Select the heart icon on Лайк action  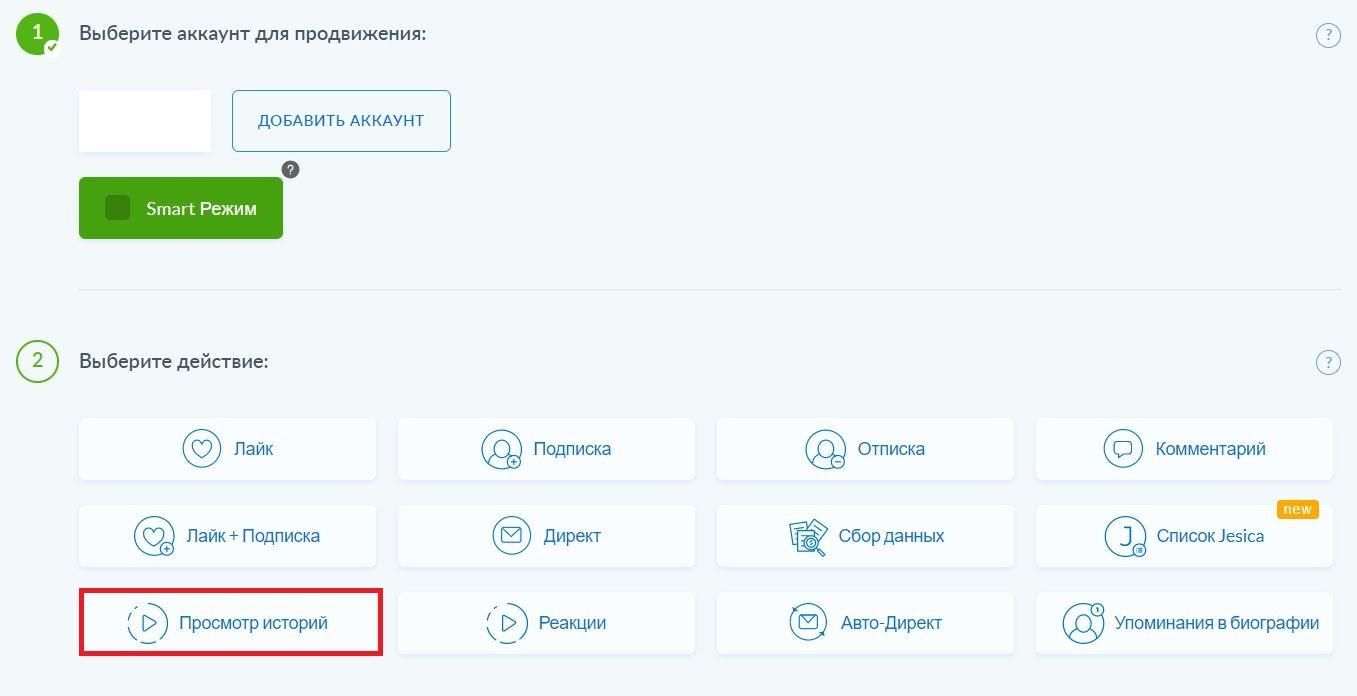(201, 448)
